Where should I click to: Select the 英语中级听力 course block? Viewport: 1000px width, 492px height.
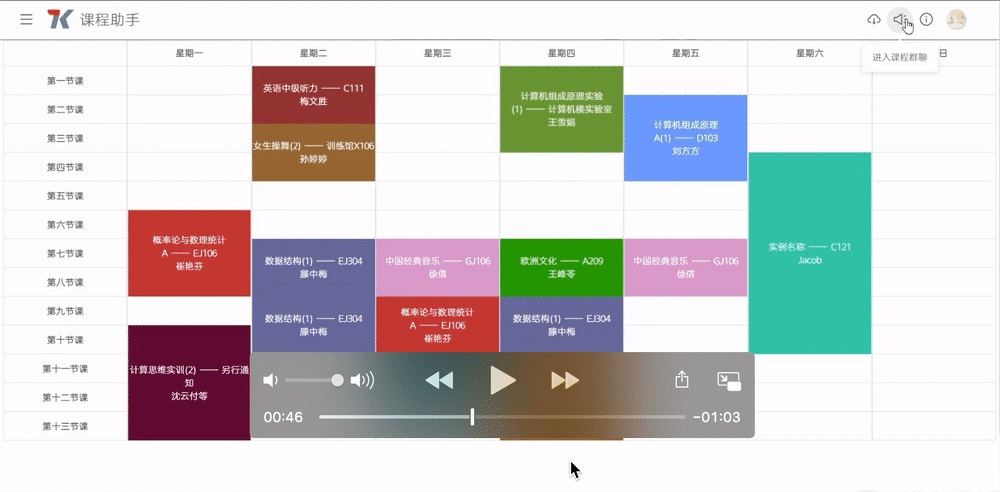[313, 95]
